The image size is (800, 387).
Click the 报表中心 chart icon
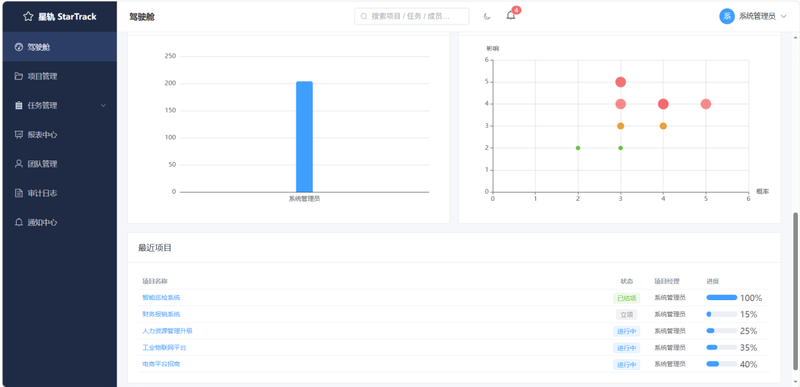19,135
